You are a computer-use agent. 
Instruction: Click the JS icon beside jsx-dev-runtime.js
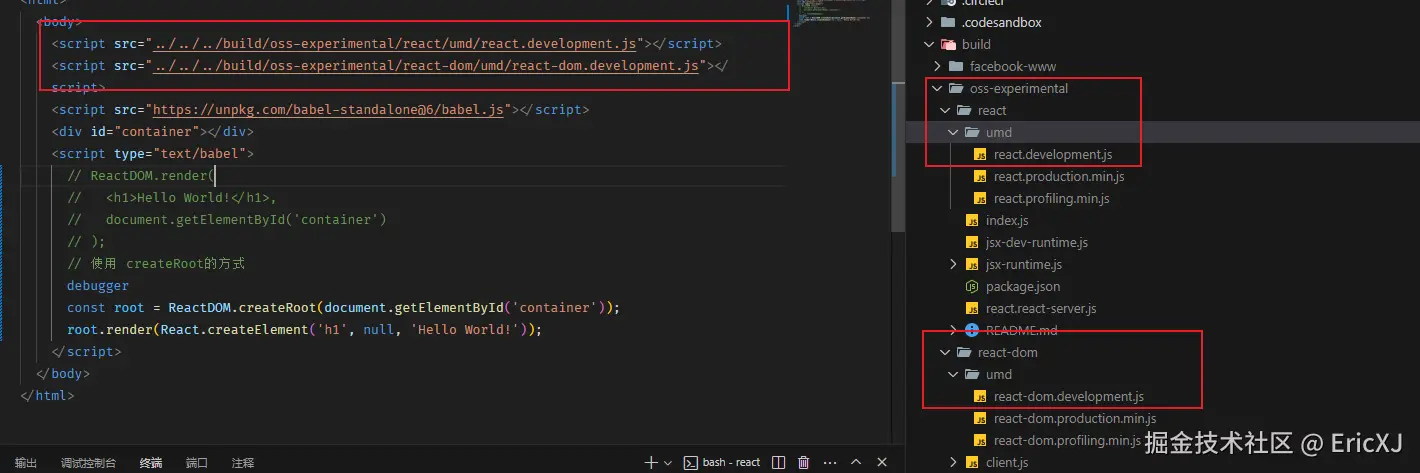[x=972, y=242]
